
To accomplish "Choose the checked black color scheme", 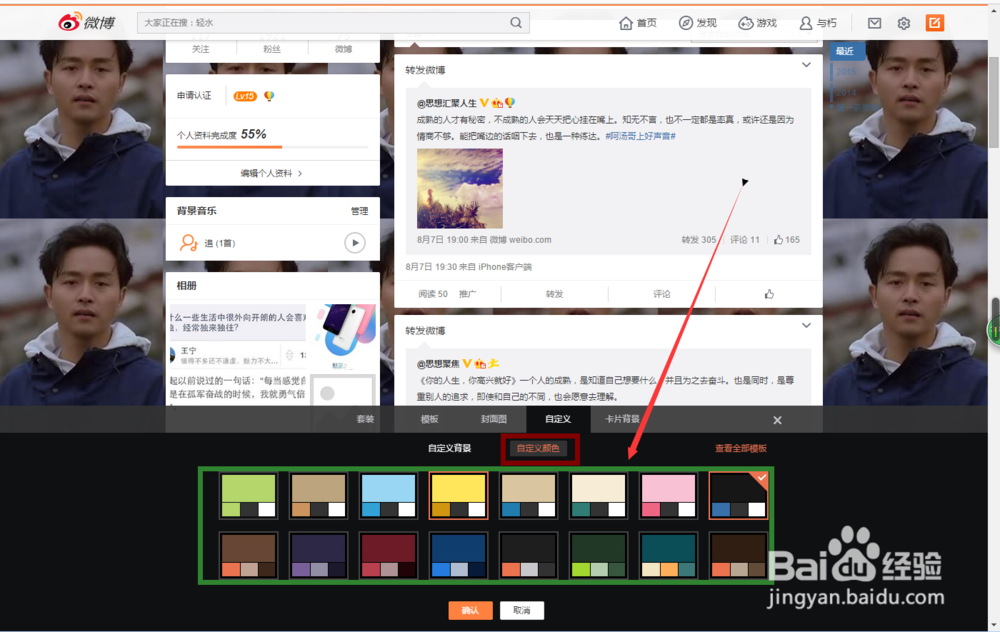I will point(739,496).
